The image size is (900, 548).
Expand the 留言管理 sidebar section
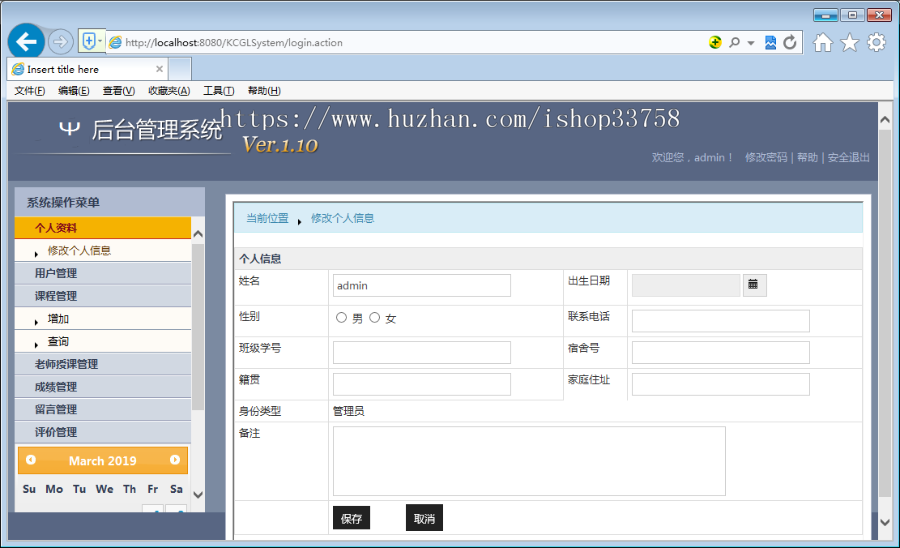pos(103,409)
